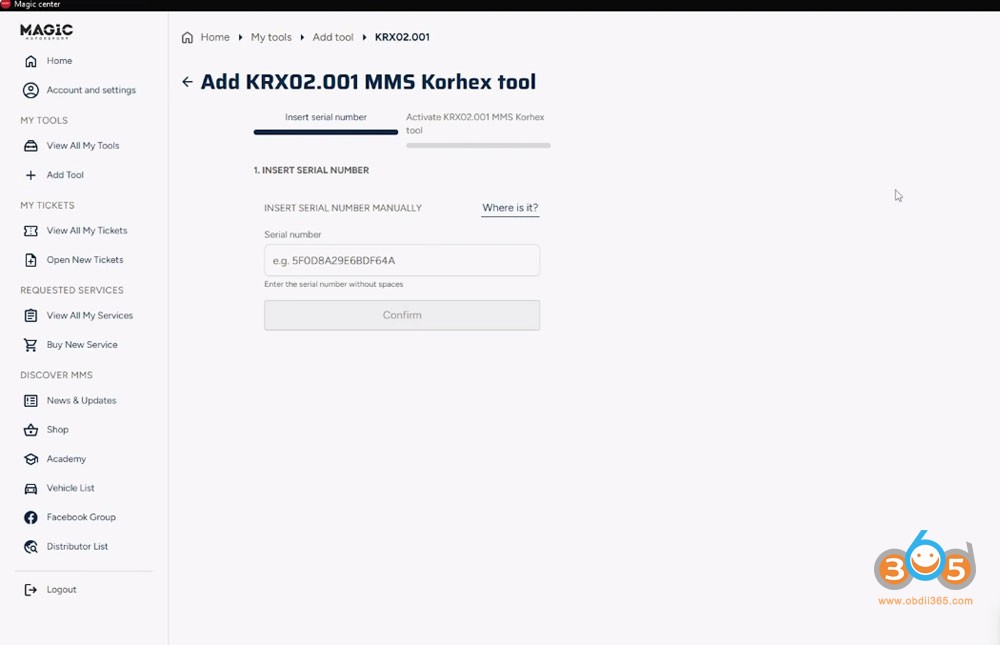The height and width of the screenshot is (645, 1000).
Task: Click the View All My Services clipboard icon
Action: [31, 316]
